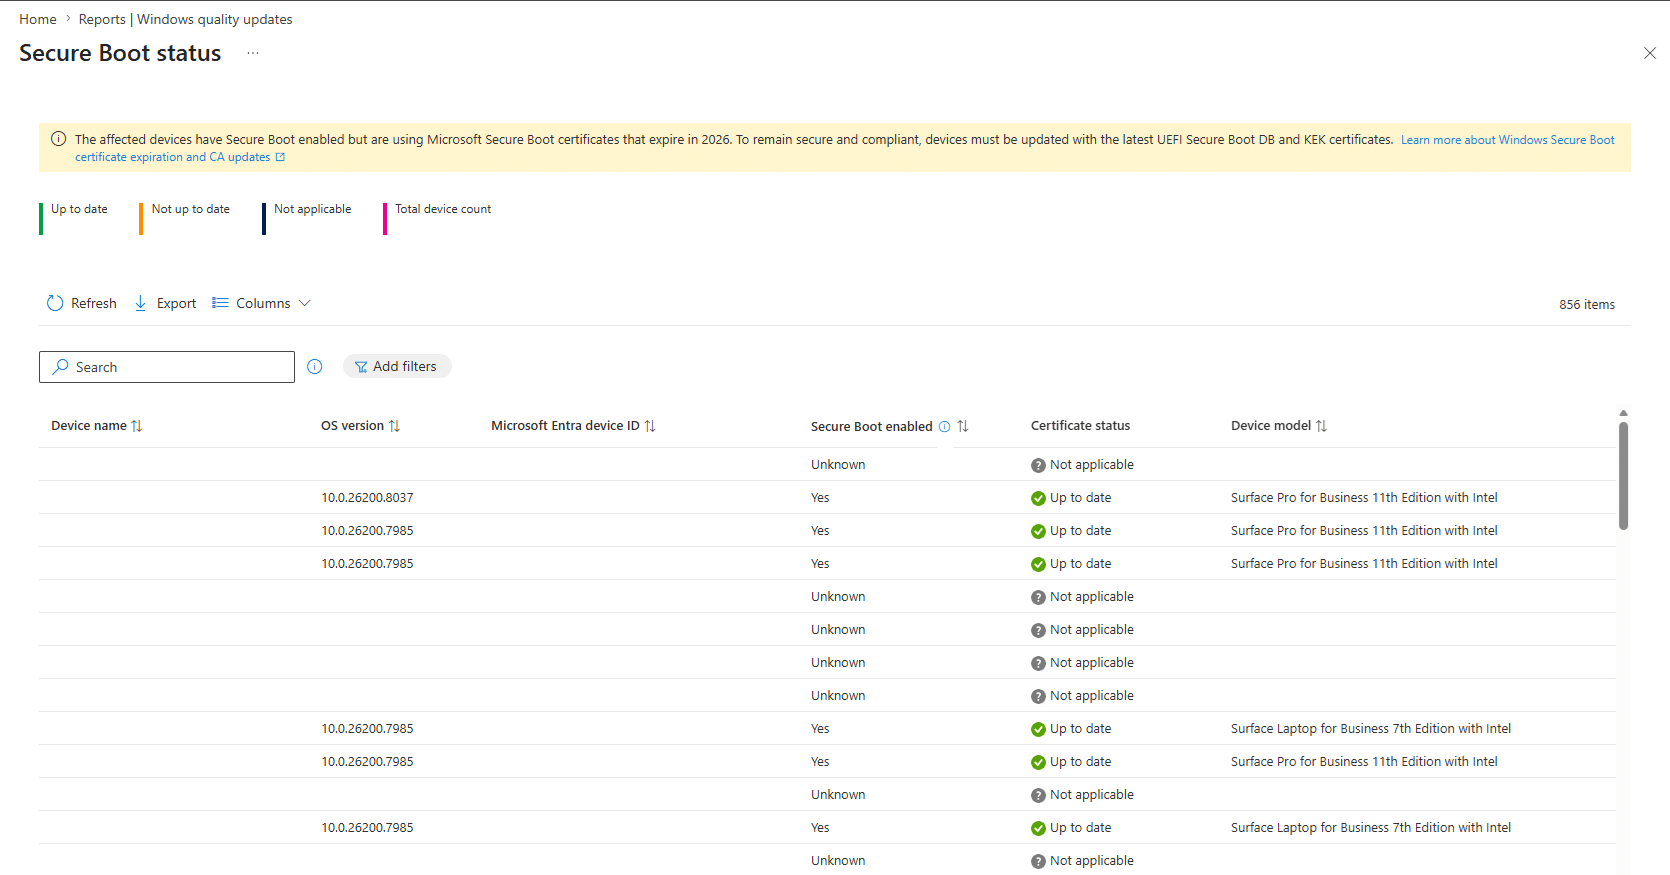Click the Refresh icon in toolbar
Viewport: 1670px width, 875px height.
coord(55,303)
